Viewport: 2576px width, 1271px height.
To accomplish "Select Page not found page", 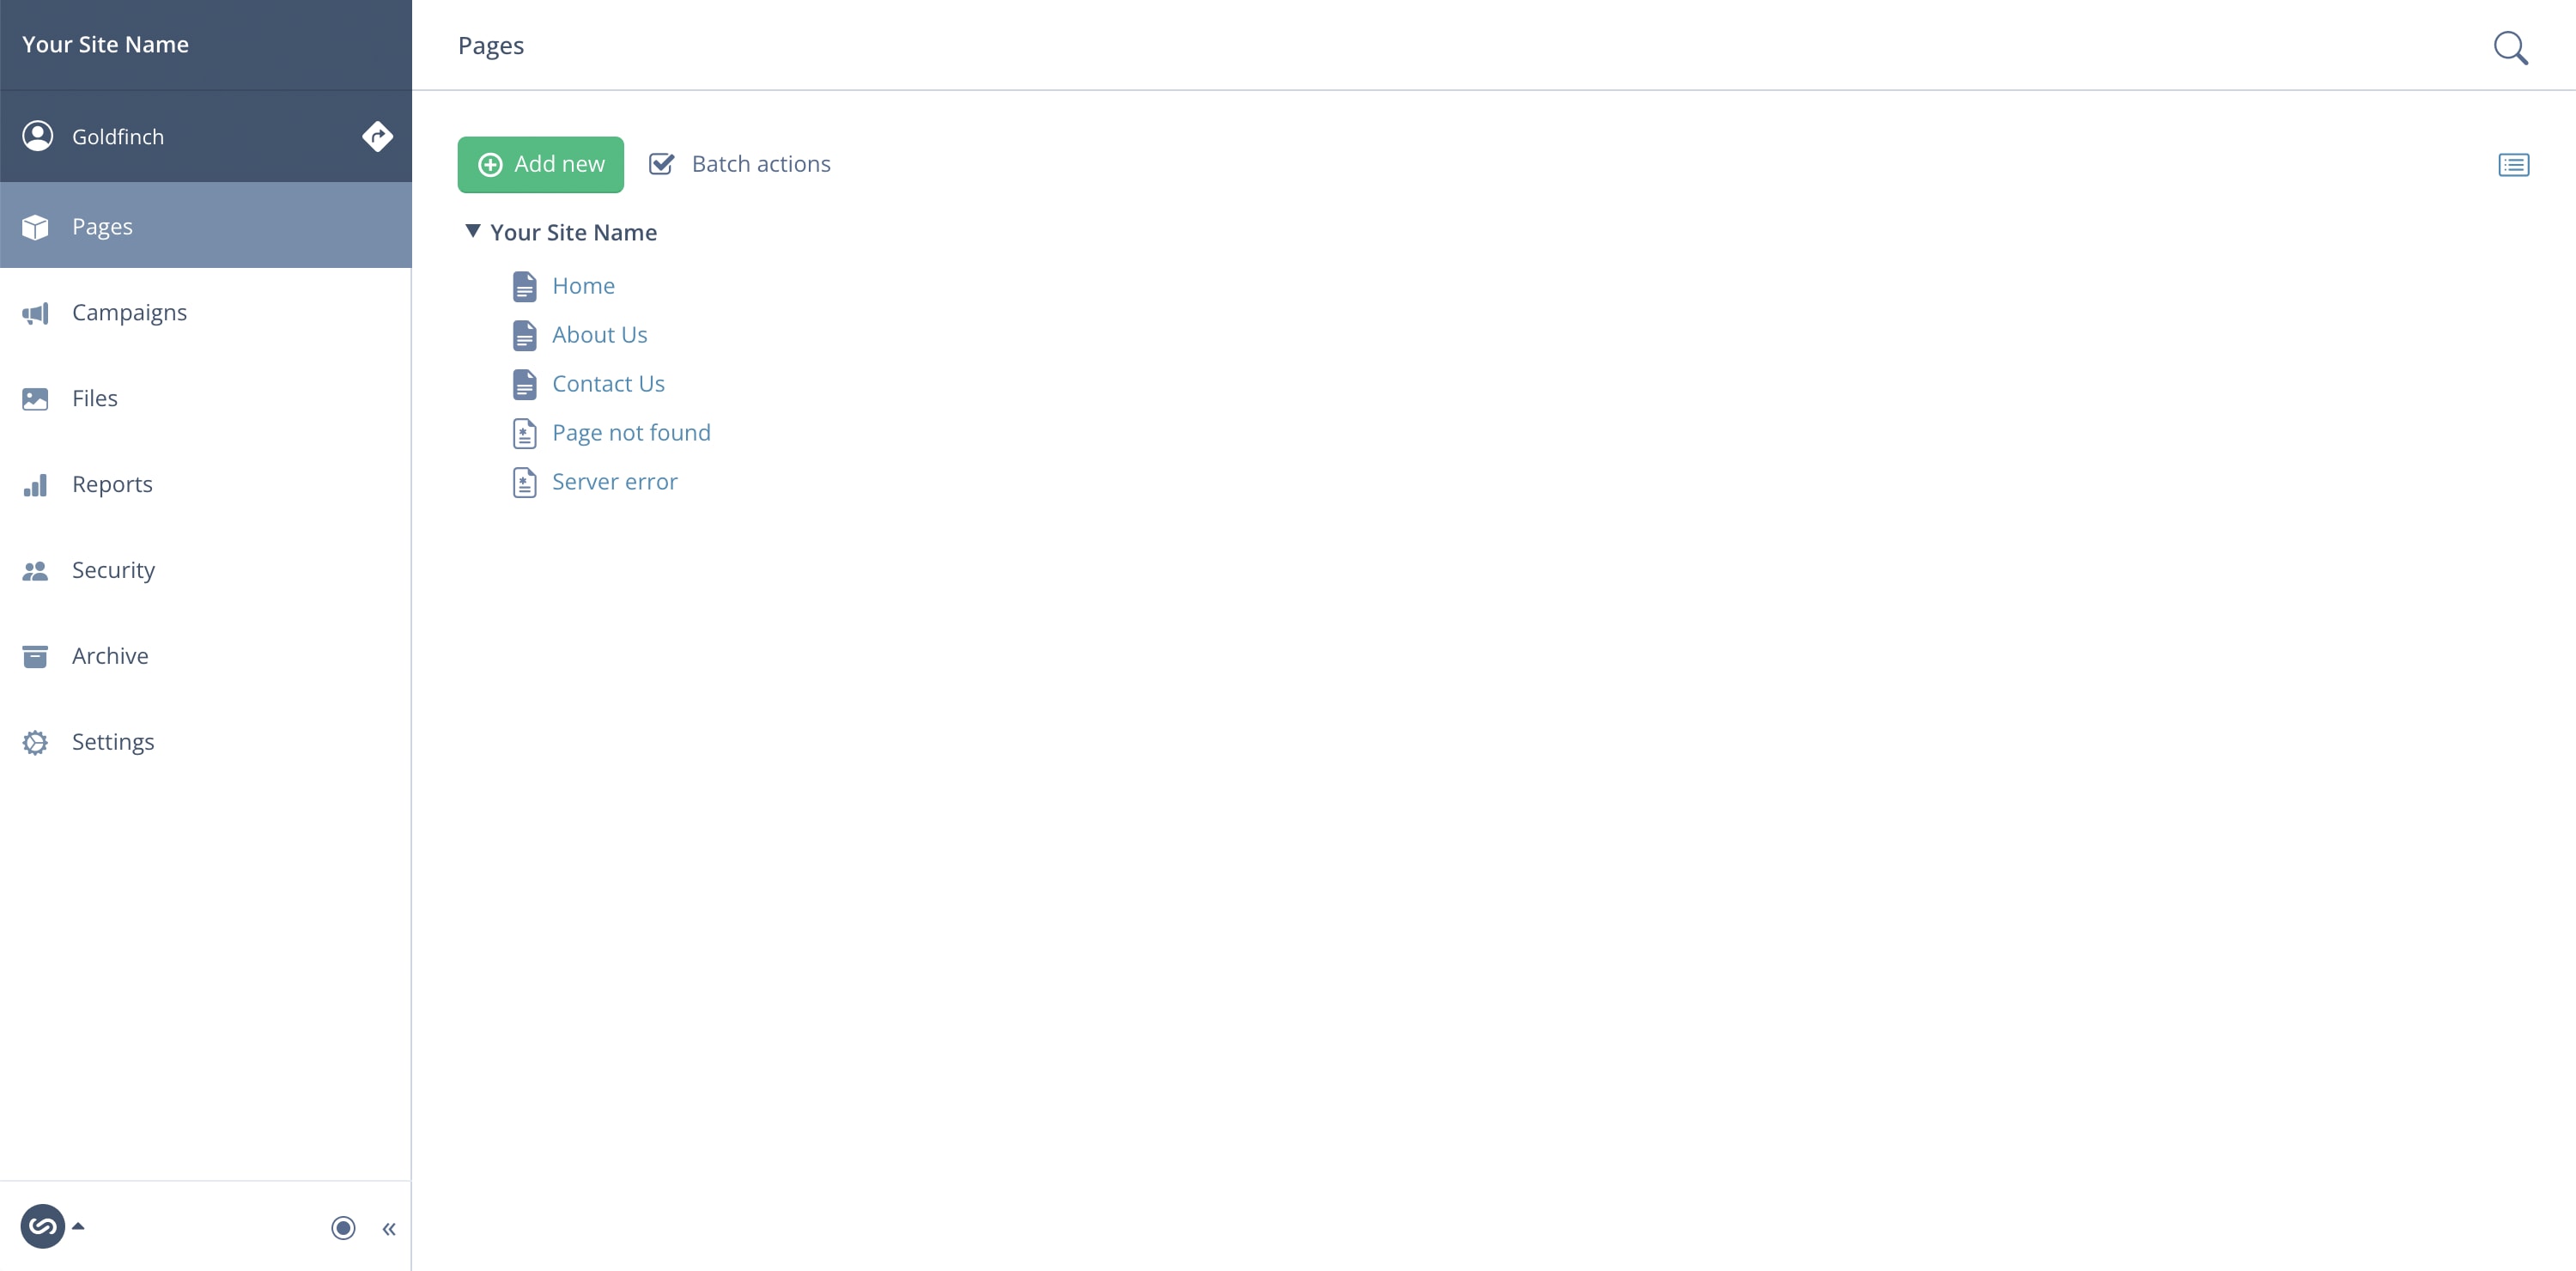I will [633, 432].
